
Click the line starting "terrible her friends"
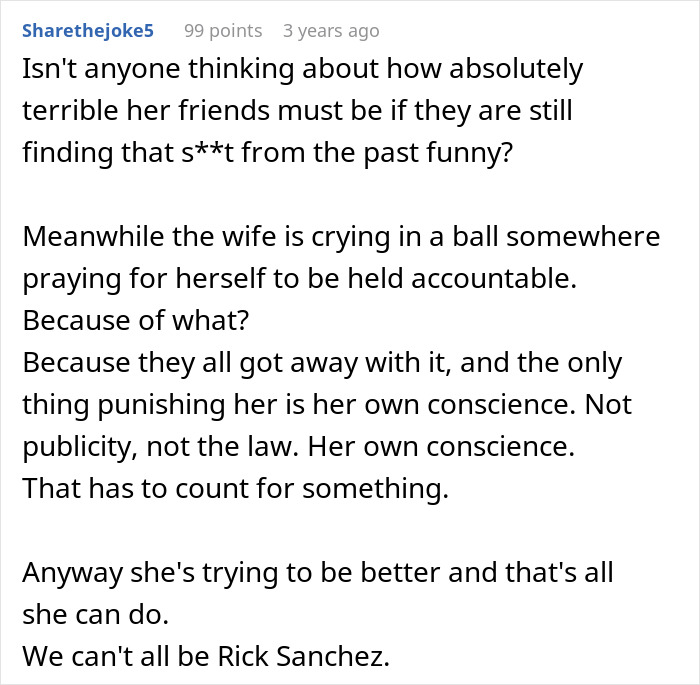point(297,112)
